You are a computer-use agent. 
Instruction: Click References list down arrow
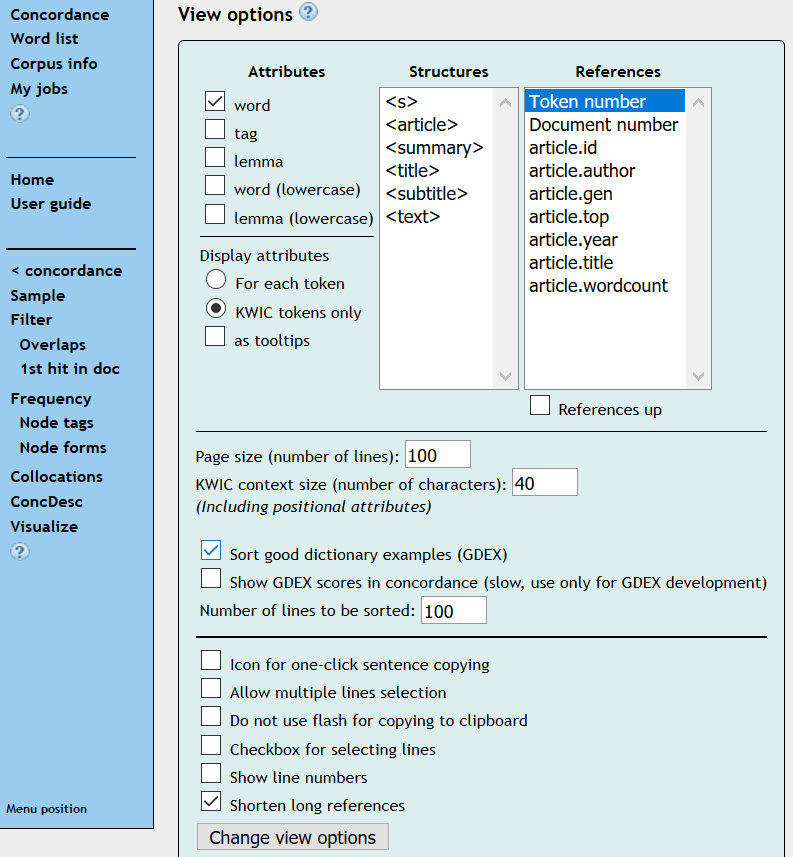point(698,376)
